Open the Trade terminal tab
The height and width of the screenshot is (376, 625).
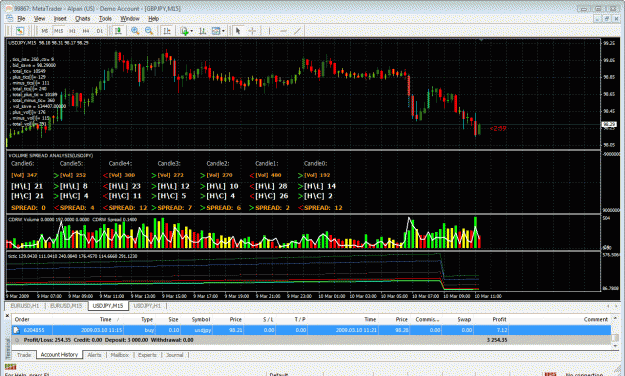(x=24, y=354)
